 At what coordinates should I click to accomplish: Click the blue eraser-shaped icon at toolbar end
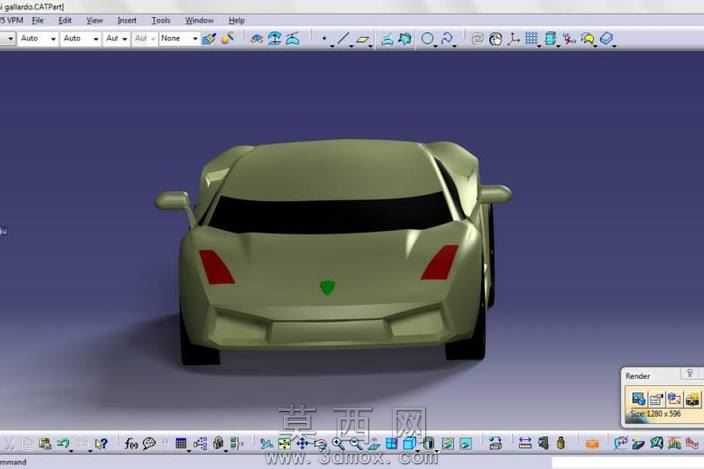(x=606, y=39)
